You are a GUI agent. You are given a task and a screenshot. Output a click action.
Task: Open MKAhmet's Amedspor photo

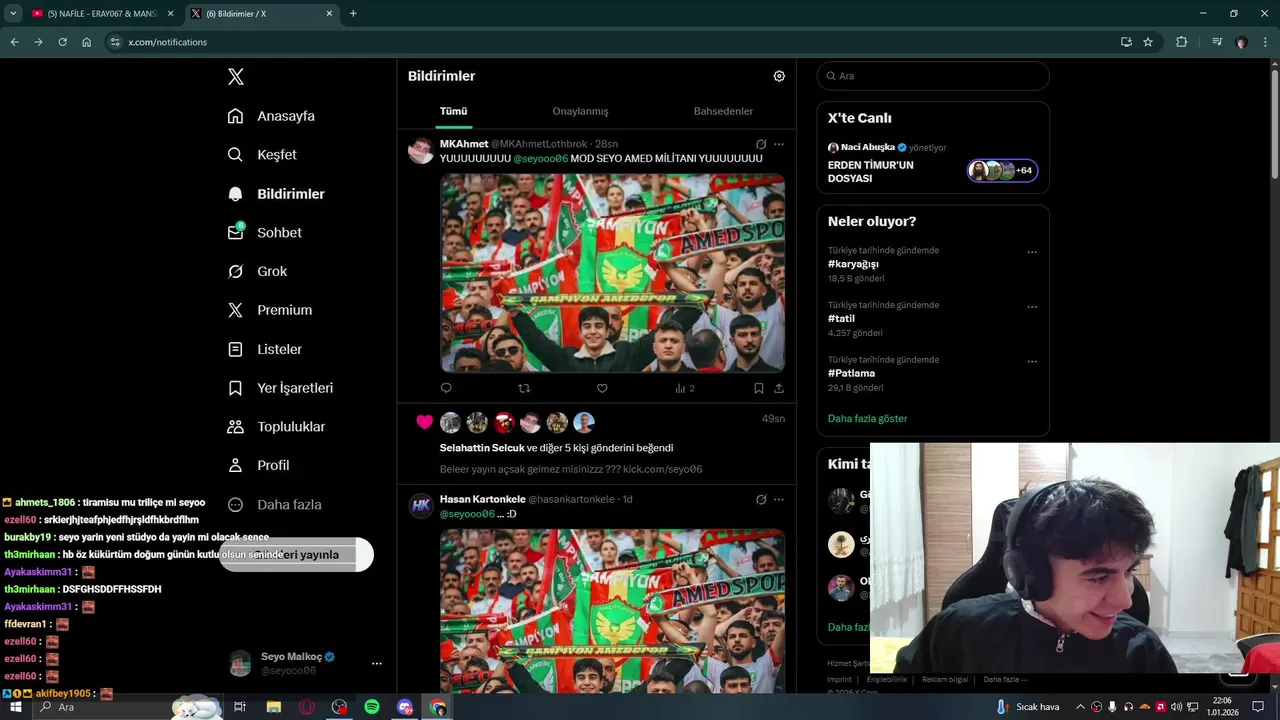point(612,273)
